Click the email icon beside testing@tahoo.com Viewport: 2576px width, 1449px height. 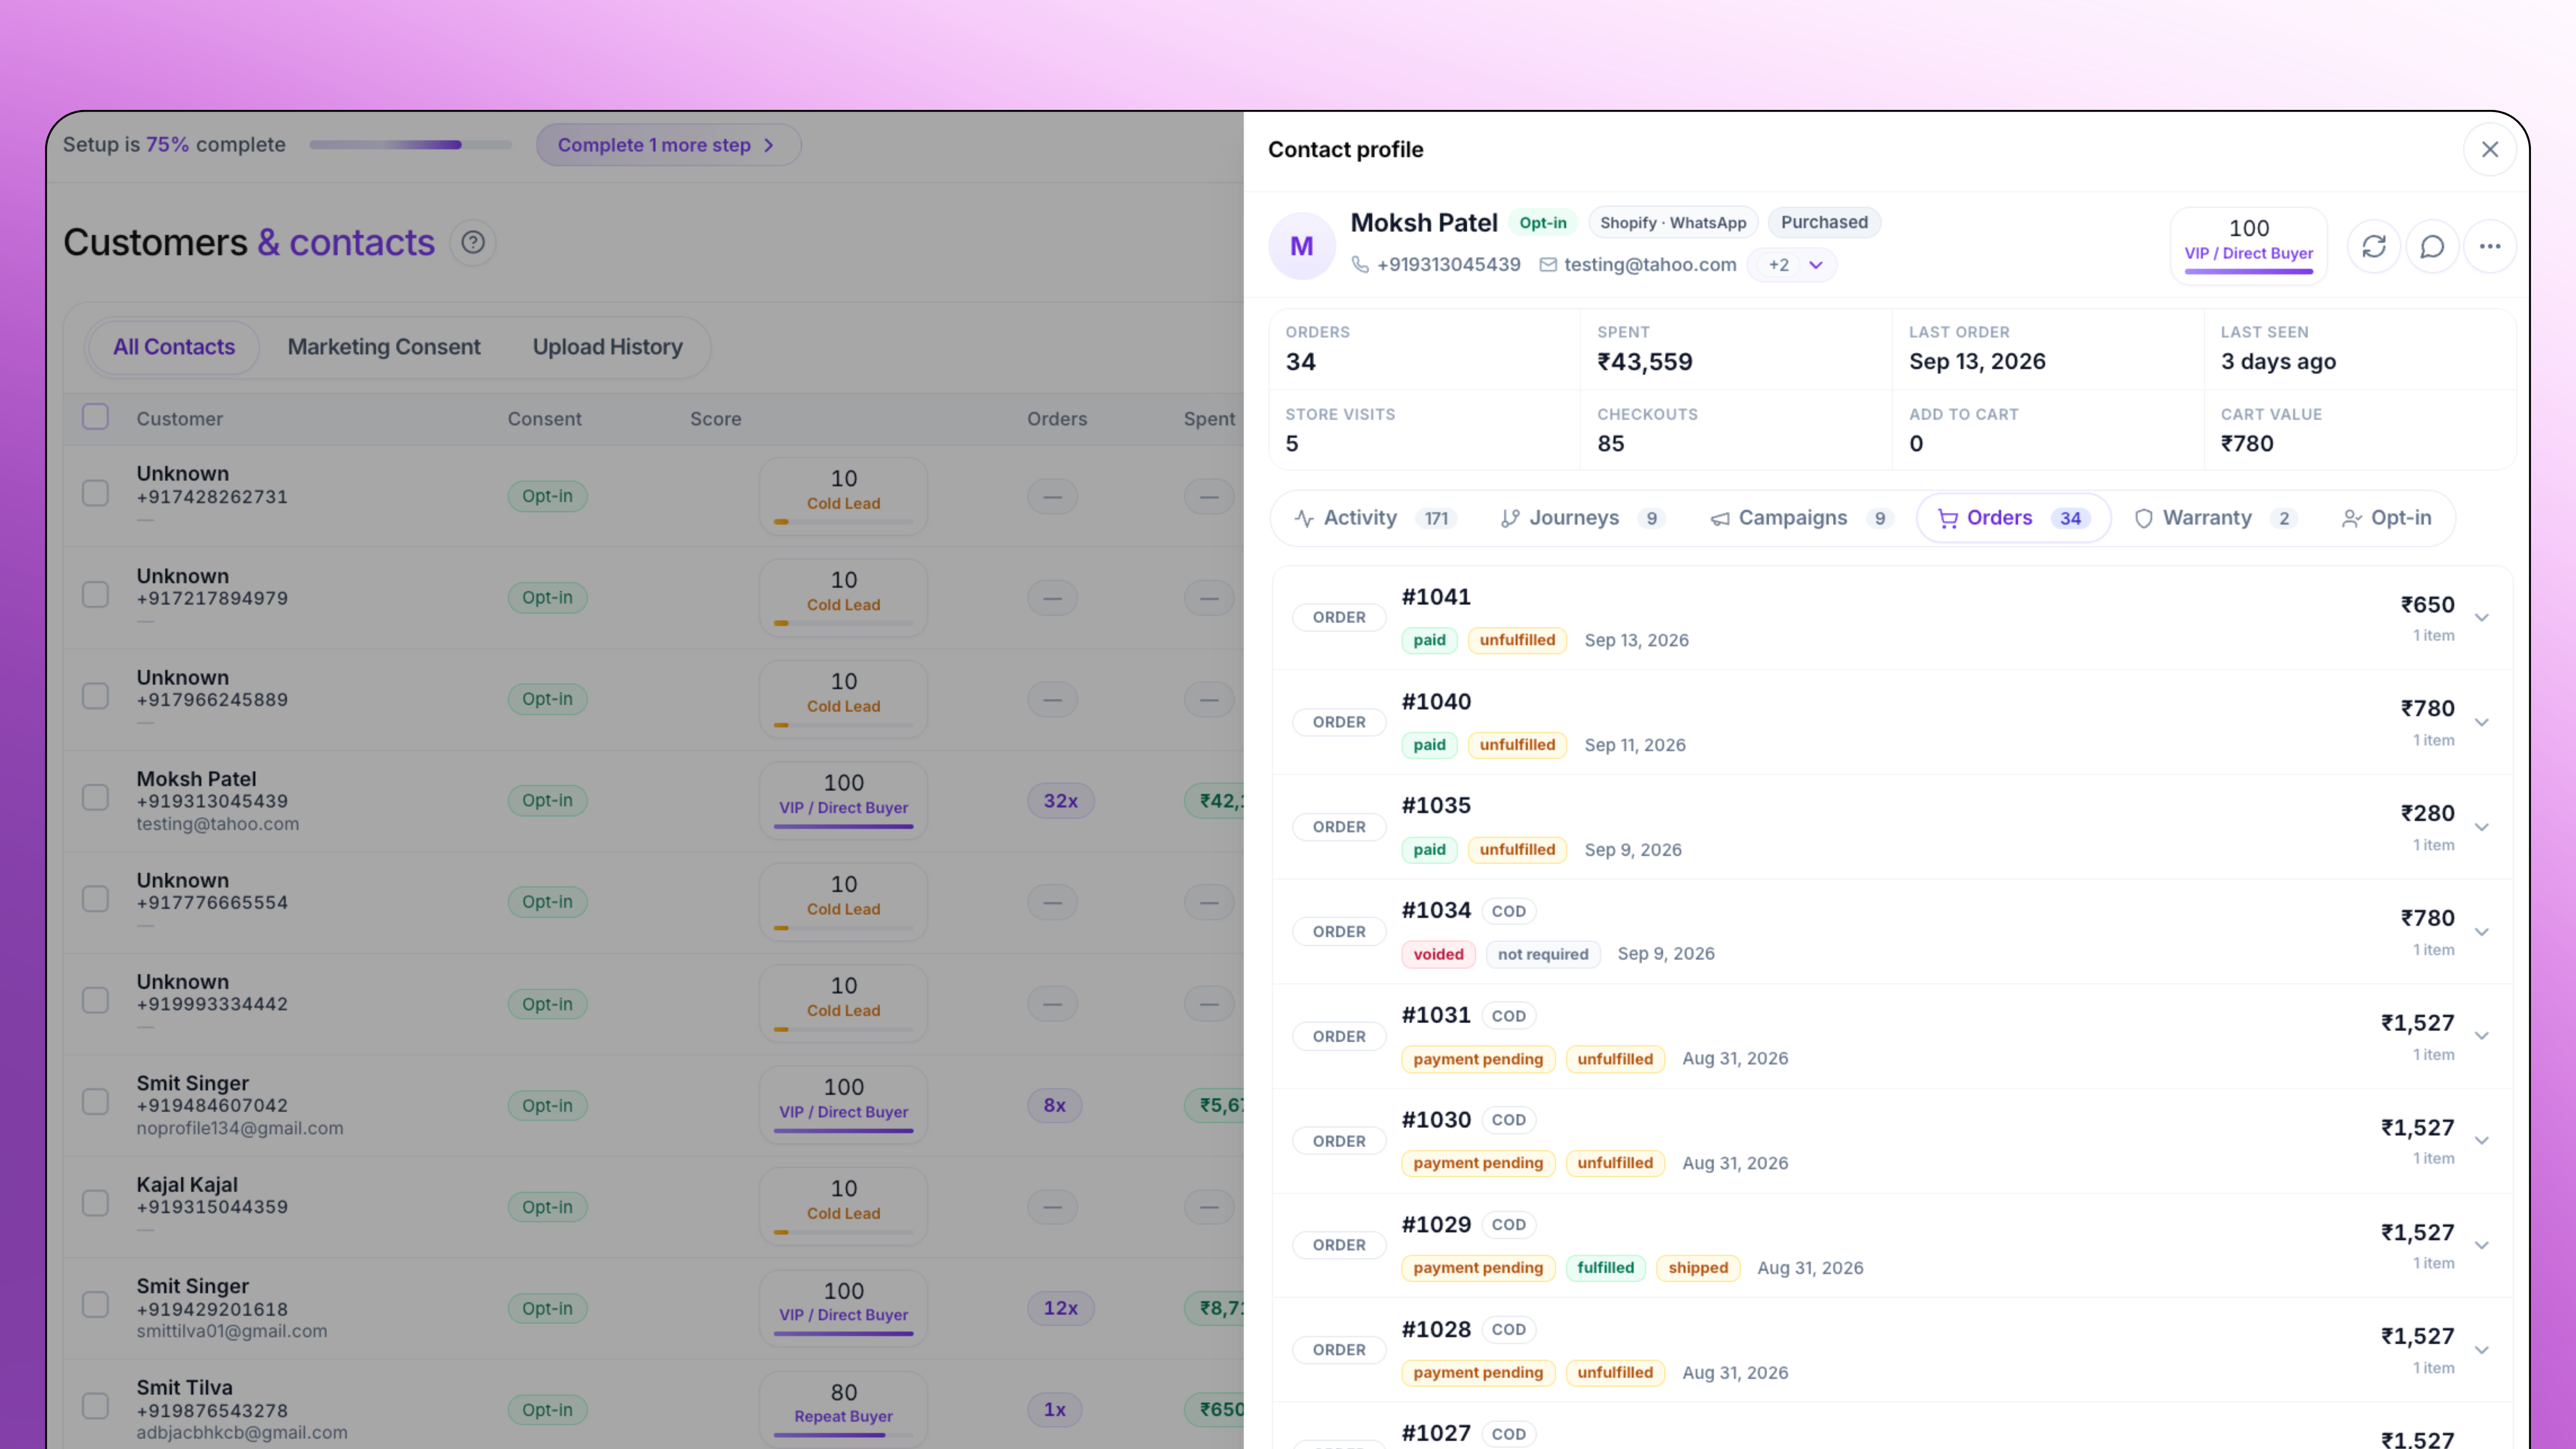point(1548,264)
